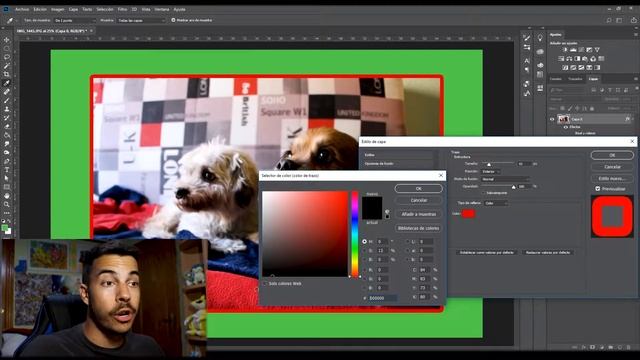Image resolution: width=640 pixels, height=360 pixels.
Task: Select the Hand tool
Action: point(7,196)
